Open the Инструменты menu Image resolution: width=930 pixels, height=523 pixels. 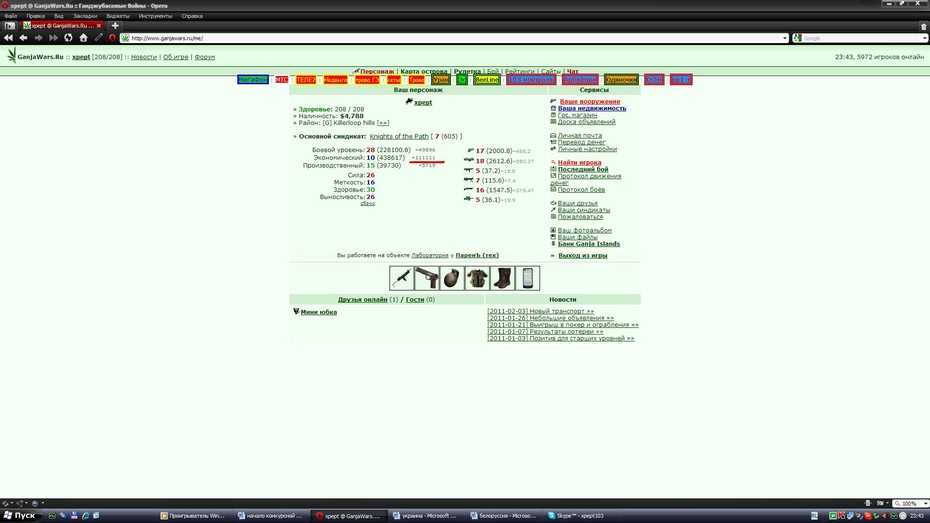point(155,16)
